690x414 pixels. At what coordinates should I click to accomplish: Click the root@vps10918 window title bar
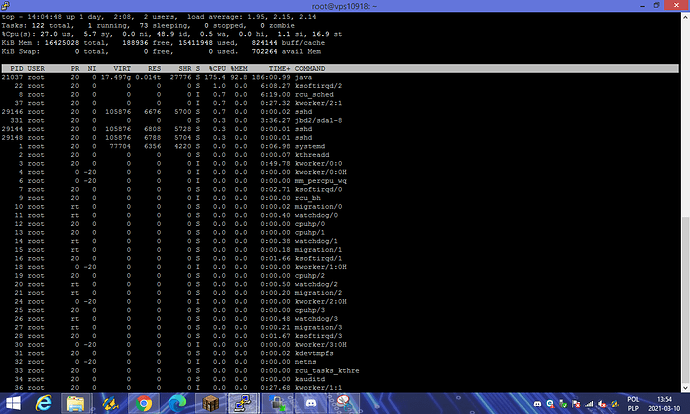tap(345, 6)
